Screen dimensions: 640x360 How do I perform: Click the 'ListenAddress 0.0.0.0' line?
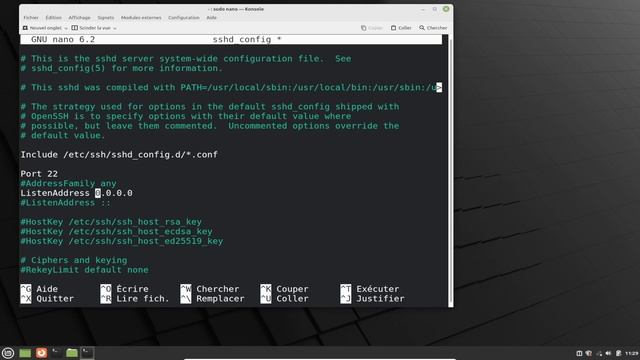[x=76, y=193]
